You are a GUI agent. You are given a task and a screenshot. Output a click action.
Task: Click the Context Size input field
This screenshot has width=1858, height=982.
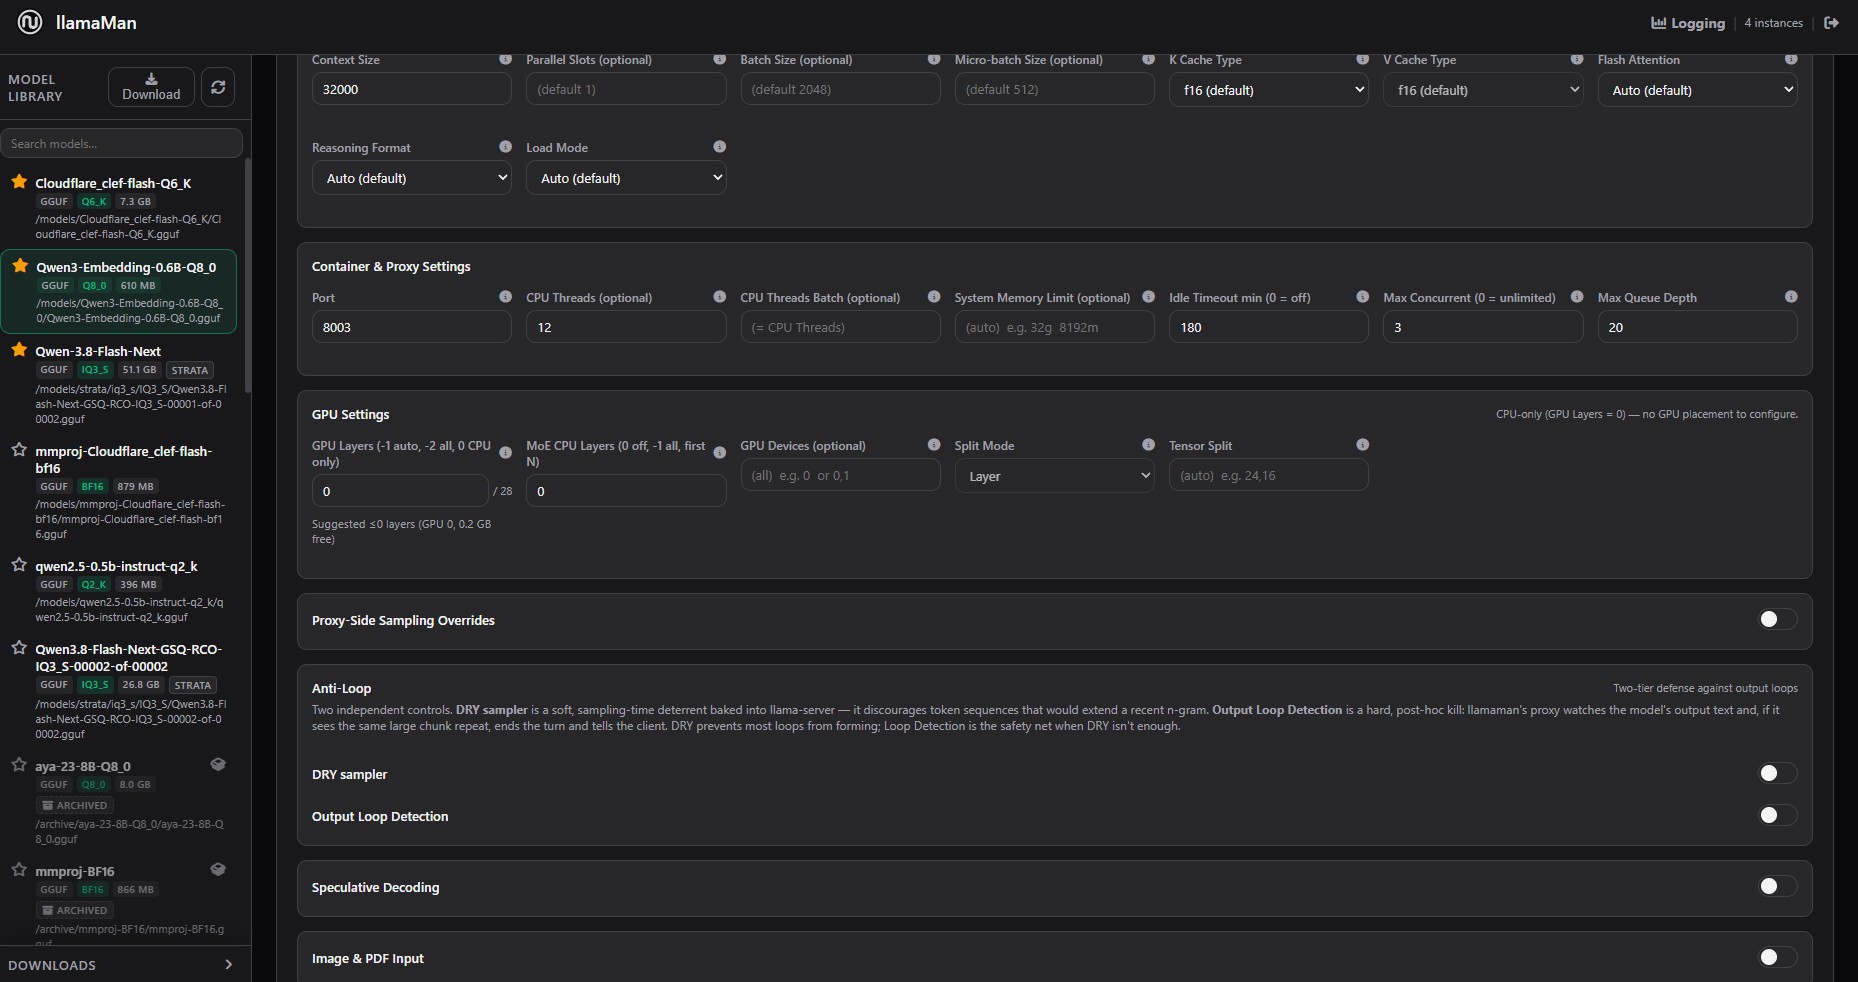[x=411, y=89]
